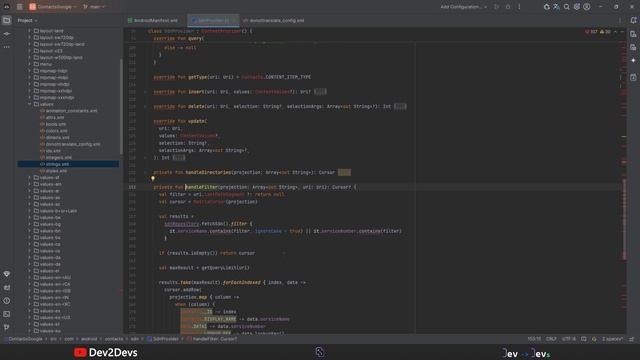Expand the values-b+sr+Latn folder
Image resolution: width=640 pixels, height=360 pixels.
[x=29, y=211]
